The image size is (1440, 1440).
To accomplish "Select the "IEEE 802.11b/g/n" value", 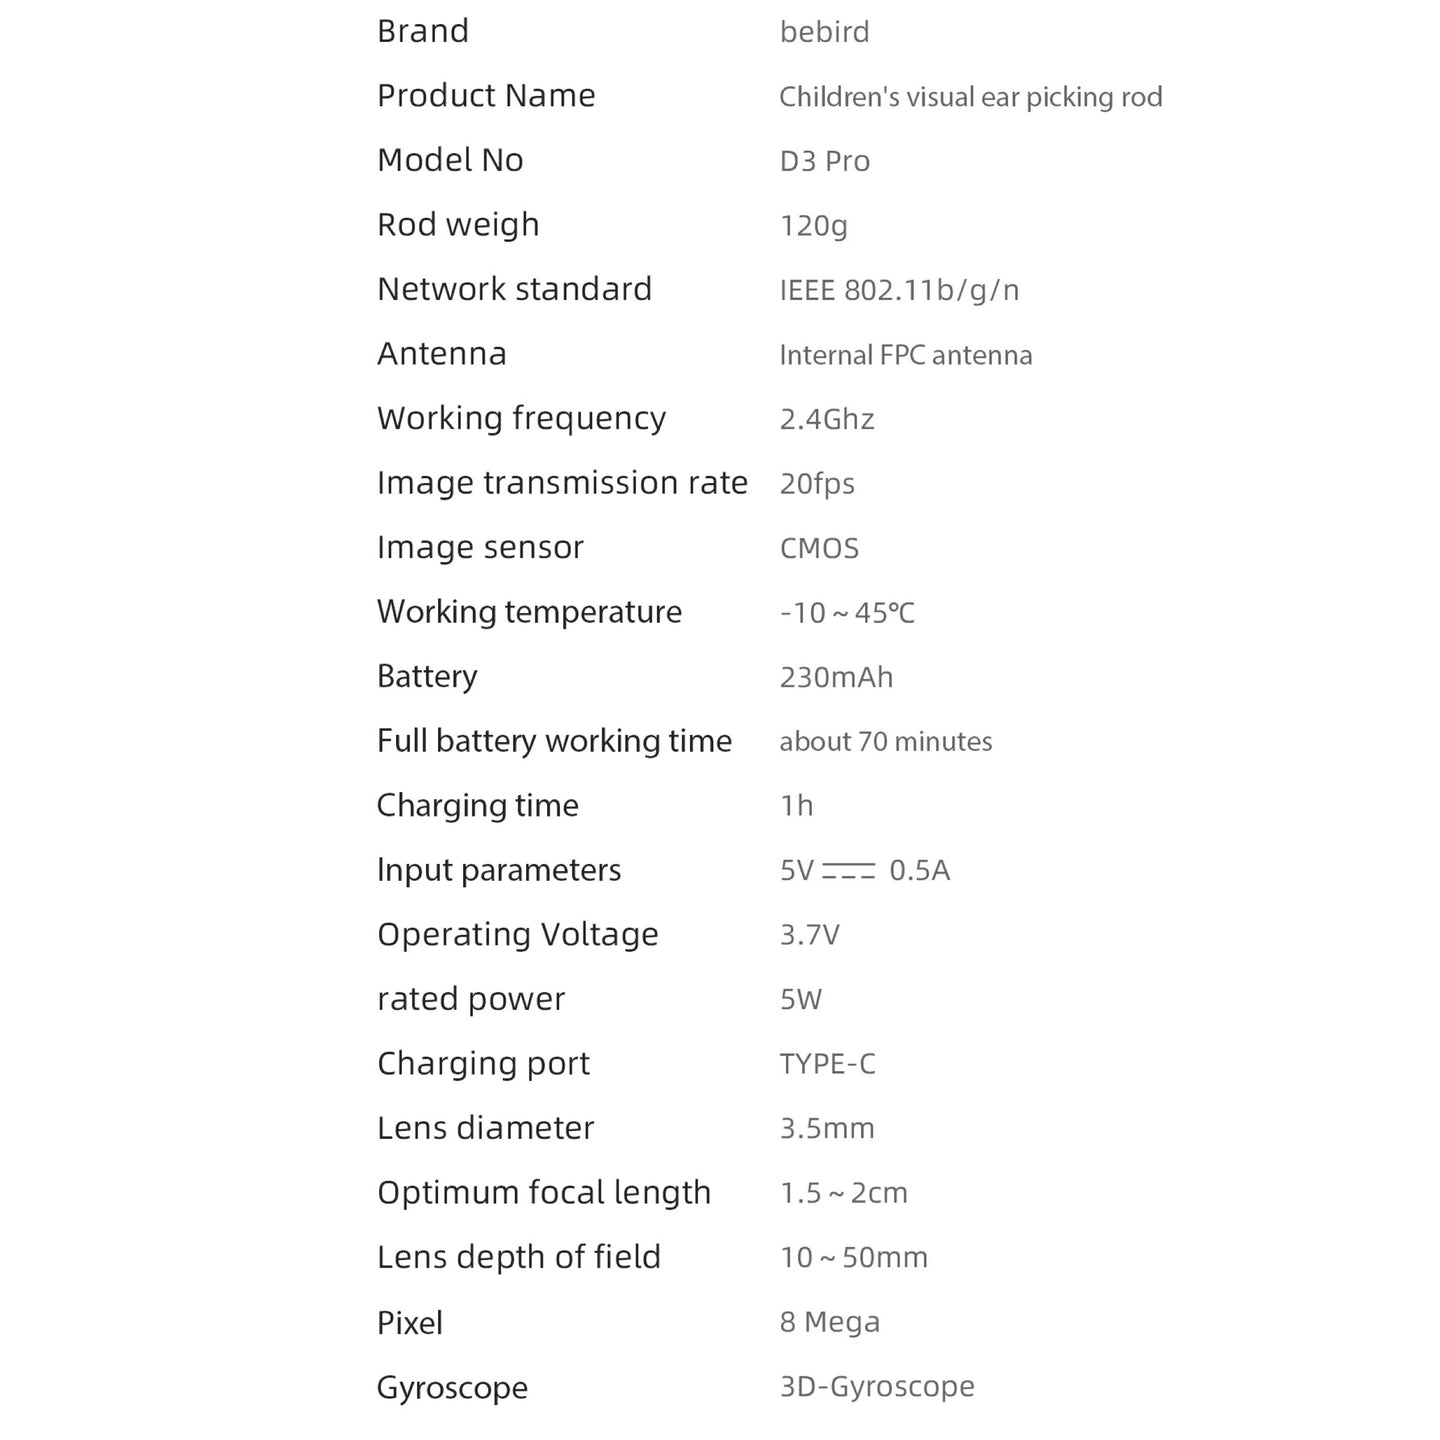I will 899,290.
